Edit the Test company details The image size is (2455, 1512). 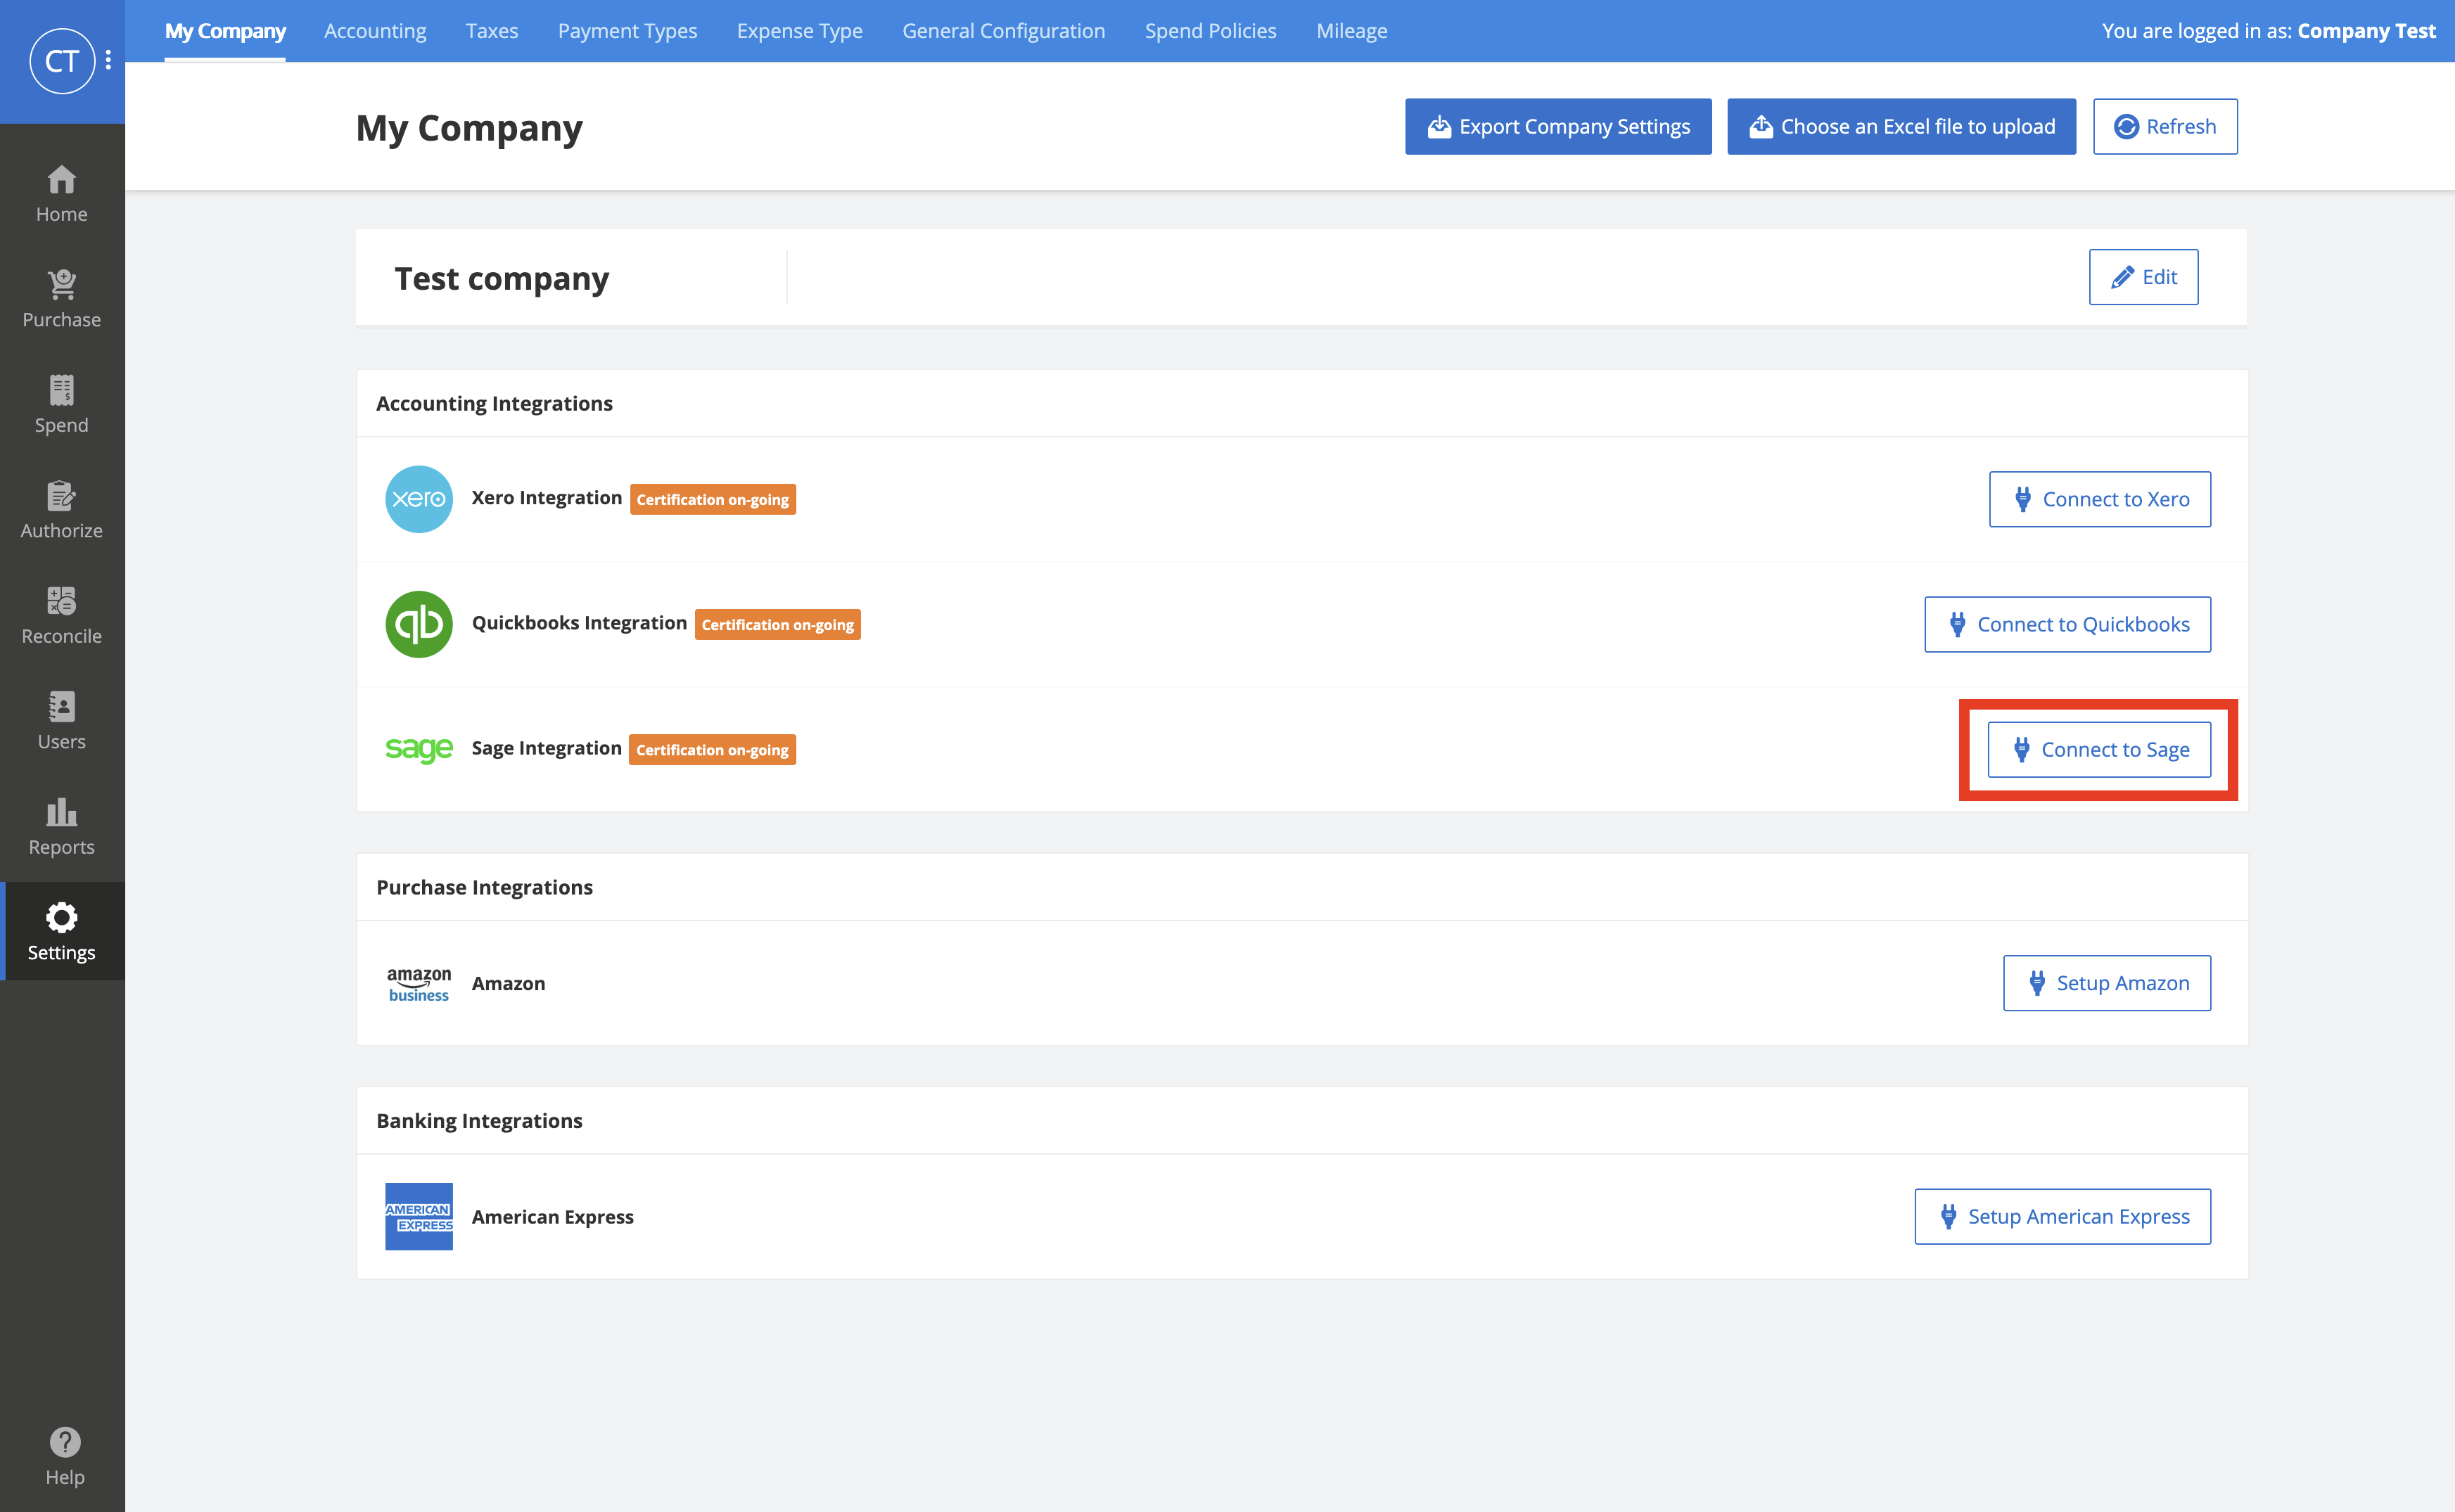click(x=2143, y=277)
